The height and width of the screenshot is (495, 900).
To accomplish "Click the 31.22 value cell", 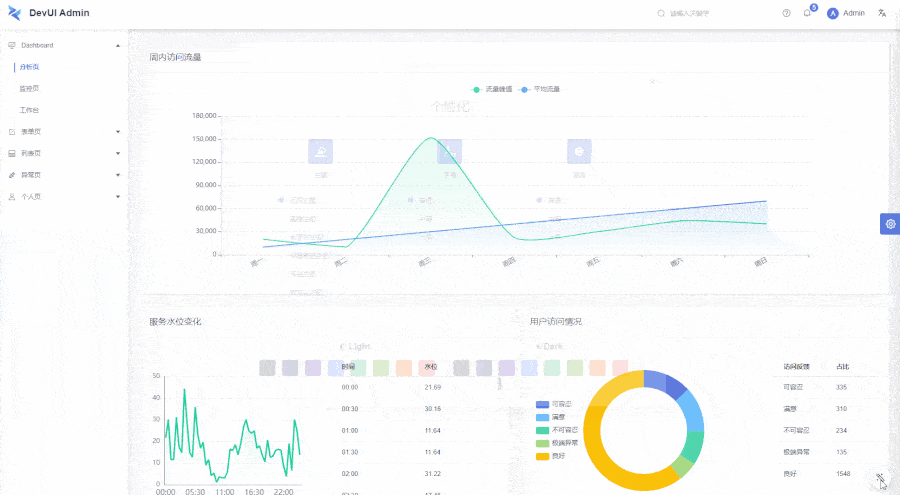I will 433,474.
